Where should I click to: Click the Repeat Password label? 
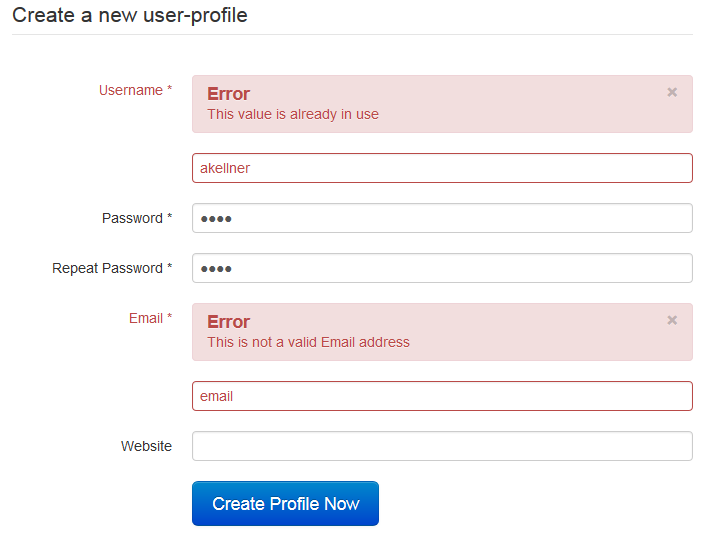point(107,268)
